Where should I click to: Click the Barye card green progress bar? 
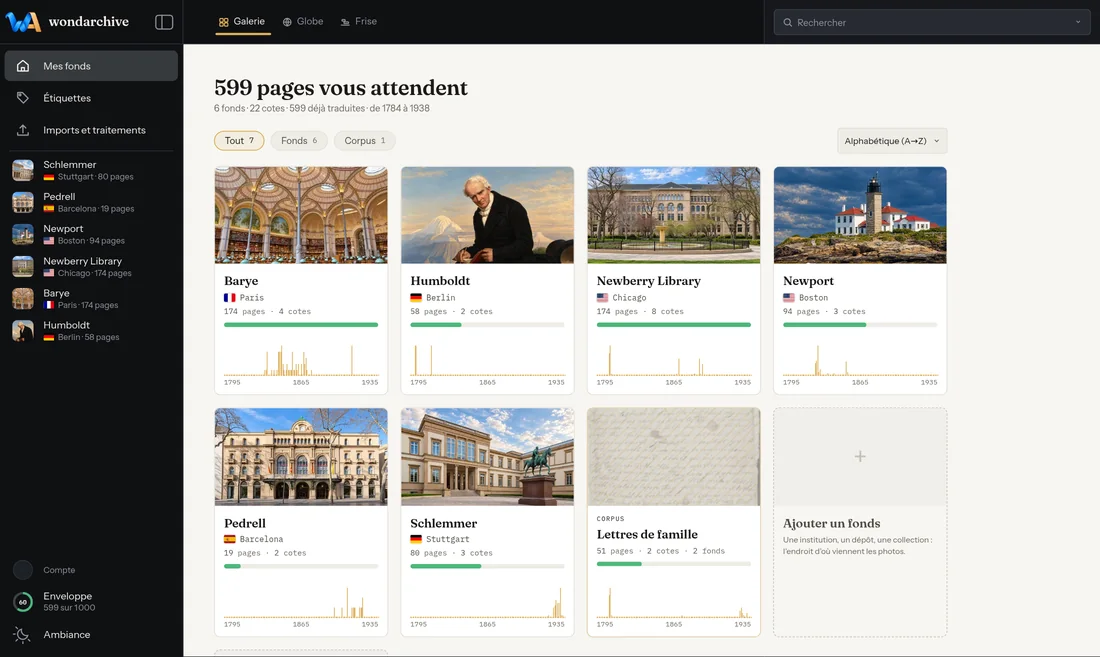301,325
